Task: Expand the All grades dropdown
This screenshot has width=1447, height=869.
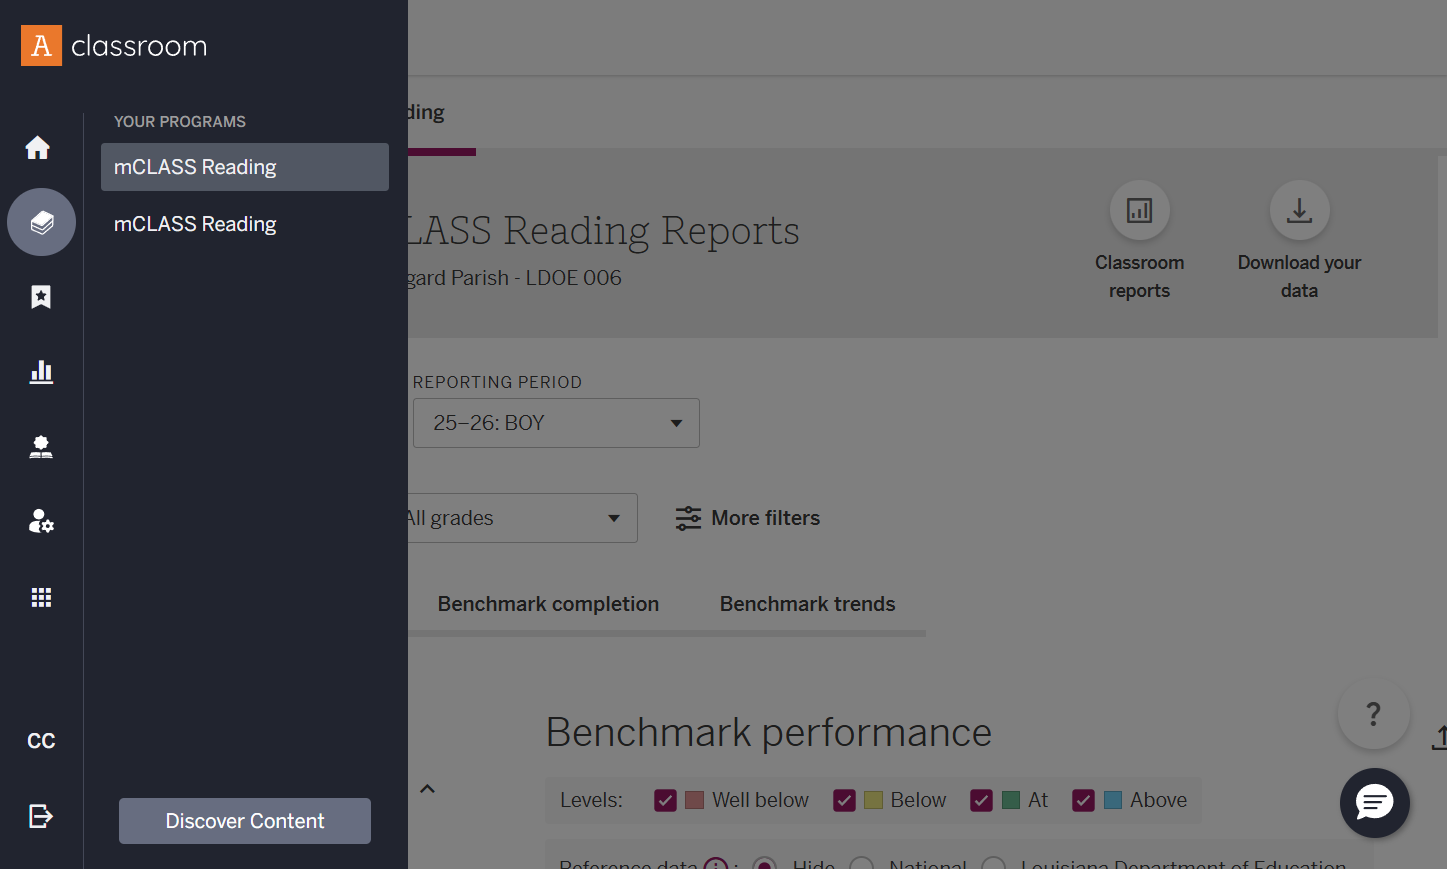Action: tap(522, 518)
